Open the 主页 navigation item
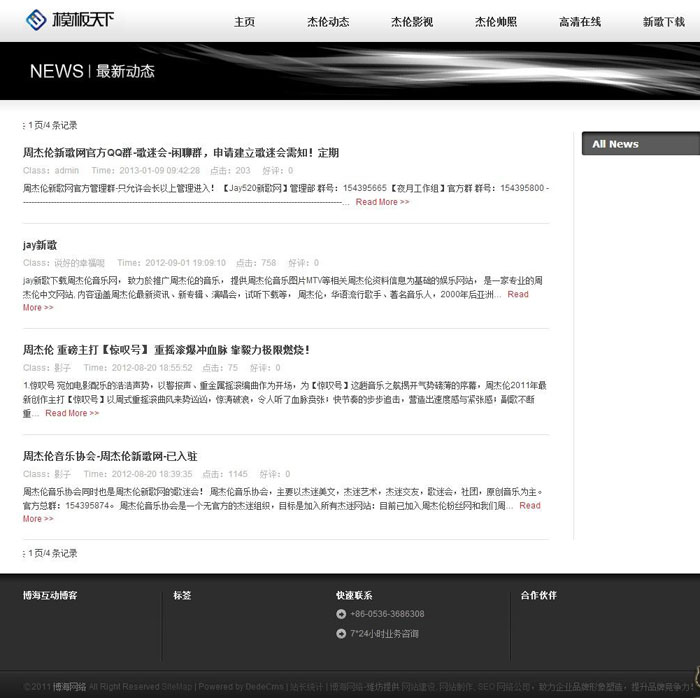This screenshot has height=698, width=700. tap(244, 22)
